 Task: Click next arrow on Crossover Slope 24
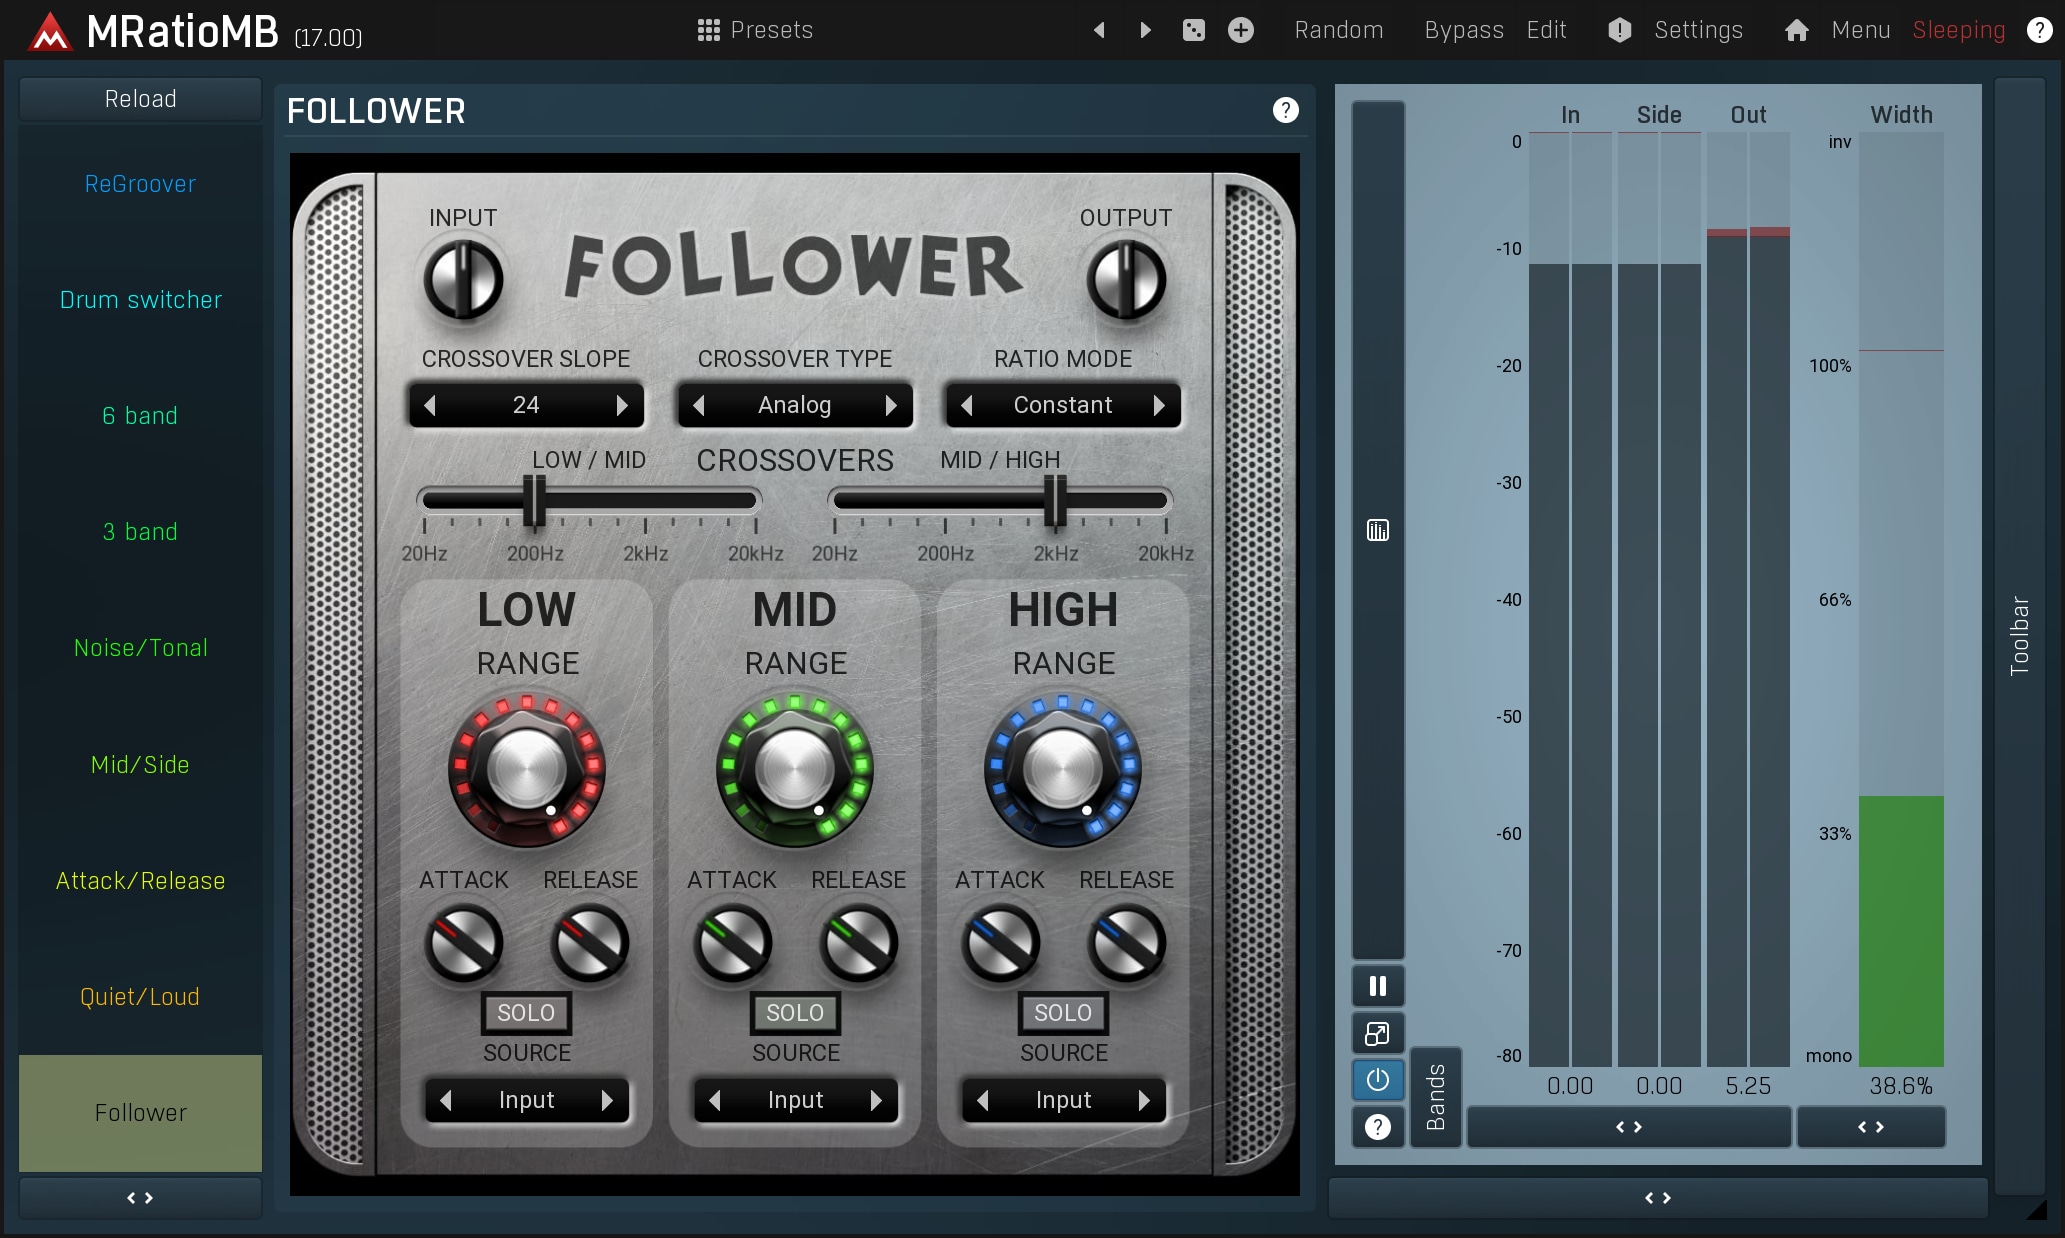[x=622, y=405]
